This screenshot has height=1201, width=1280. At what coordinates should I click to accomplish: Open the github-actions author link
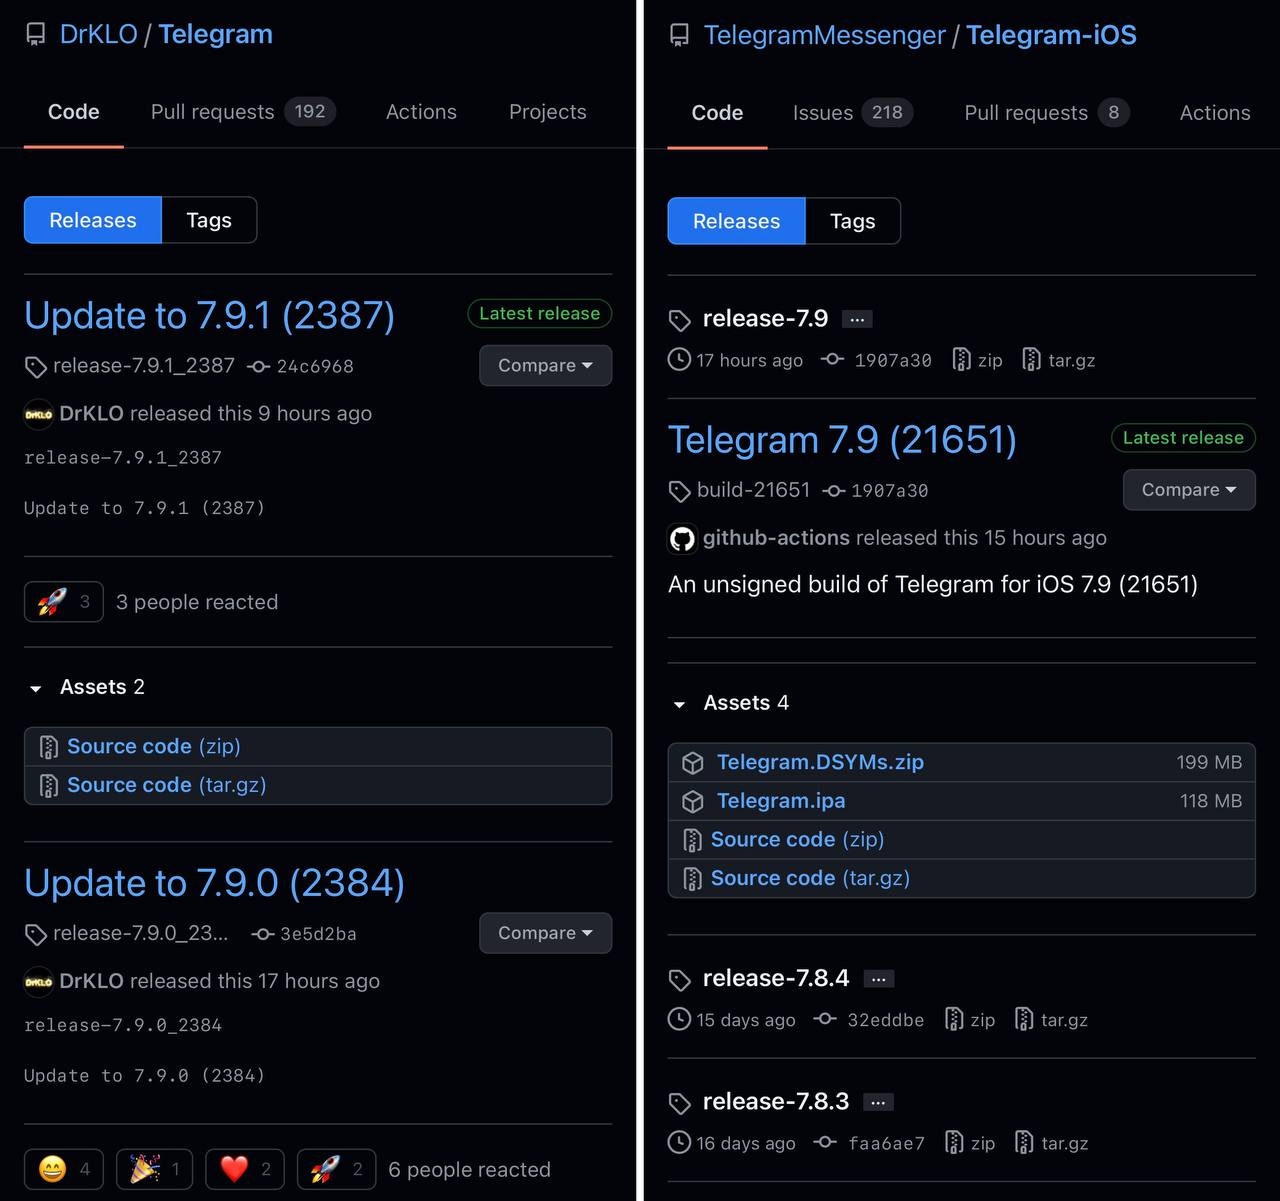coord(776,538)
